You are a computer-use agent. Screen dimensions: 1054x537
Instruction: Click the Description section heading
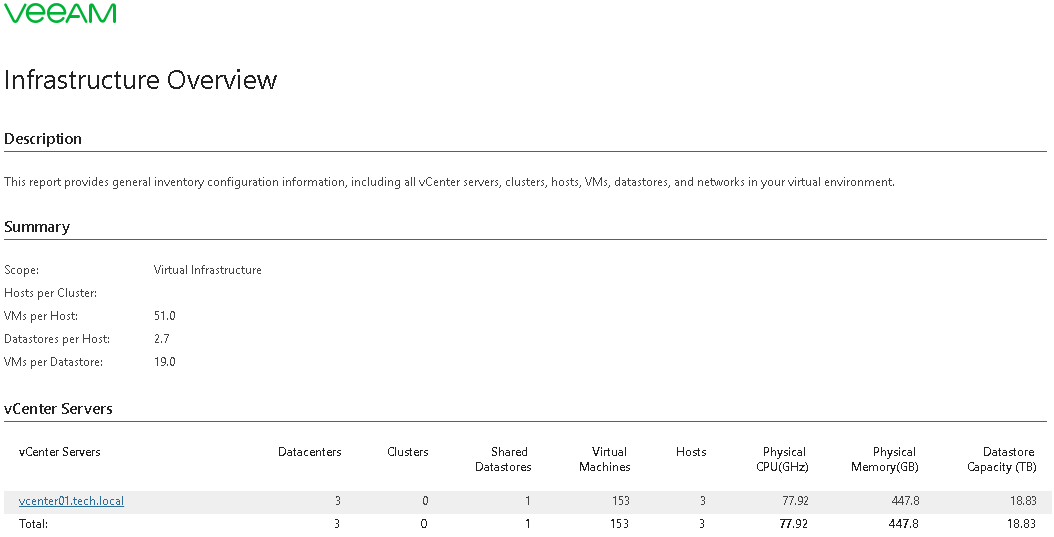coord(43,138)
